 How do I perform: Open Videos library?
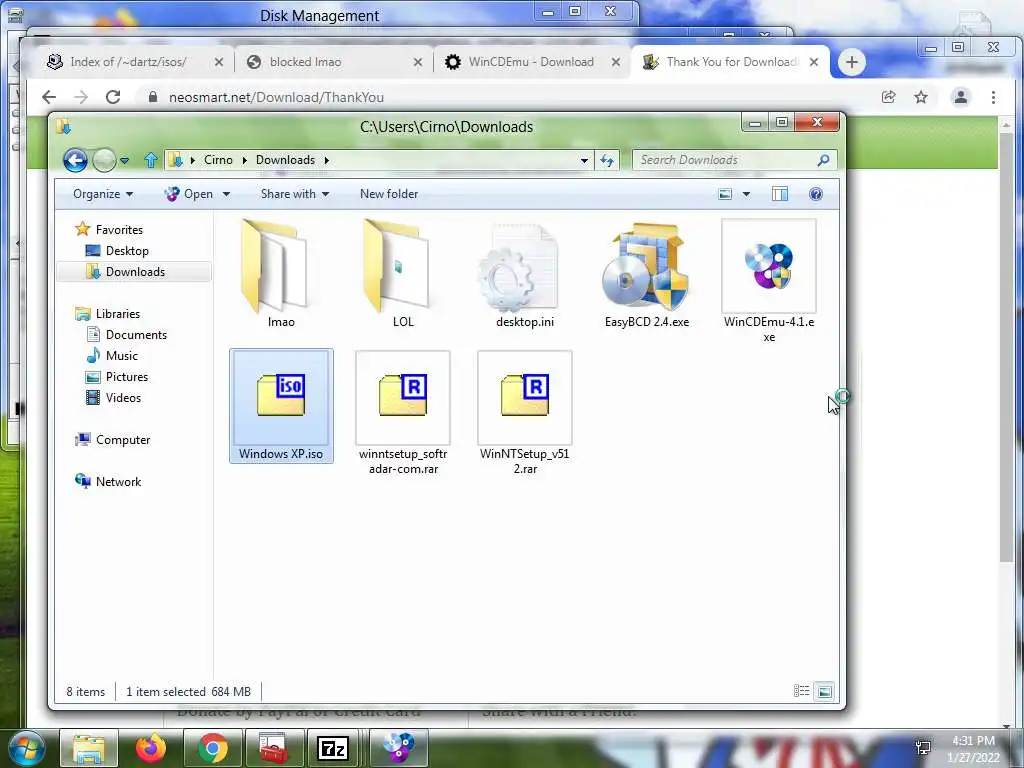(123, 398)
